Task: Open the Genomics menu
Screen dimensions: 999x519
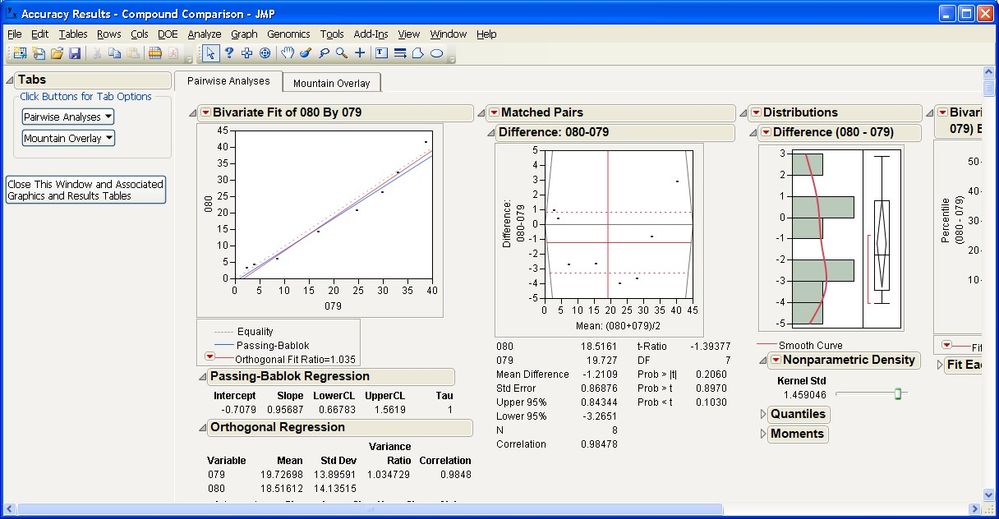Action: [289, 34]
